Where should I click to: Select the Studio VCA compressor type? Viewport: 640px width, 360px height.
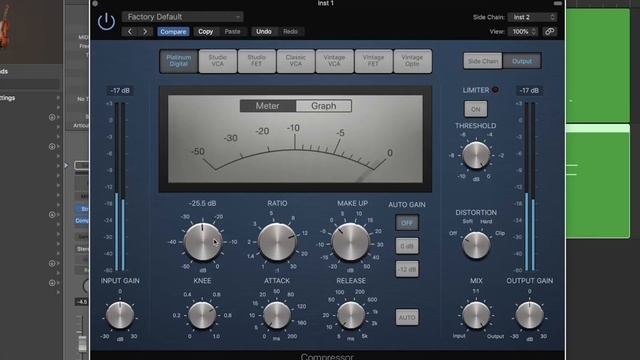[218, 61]
